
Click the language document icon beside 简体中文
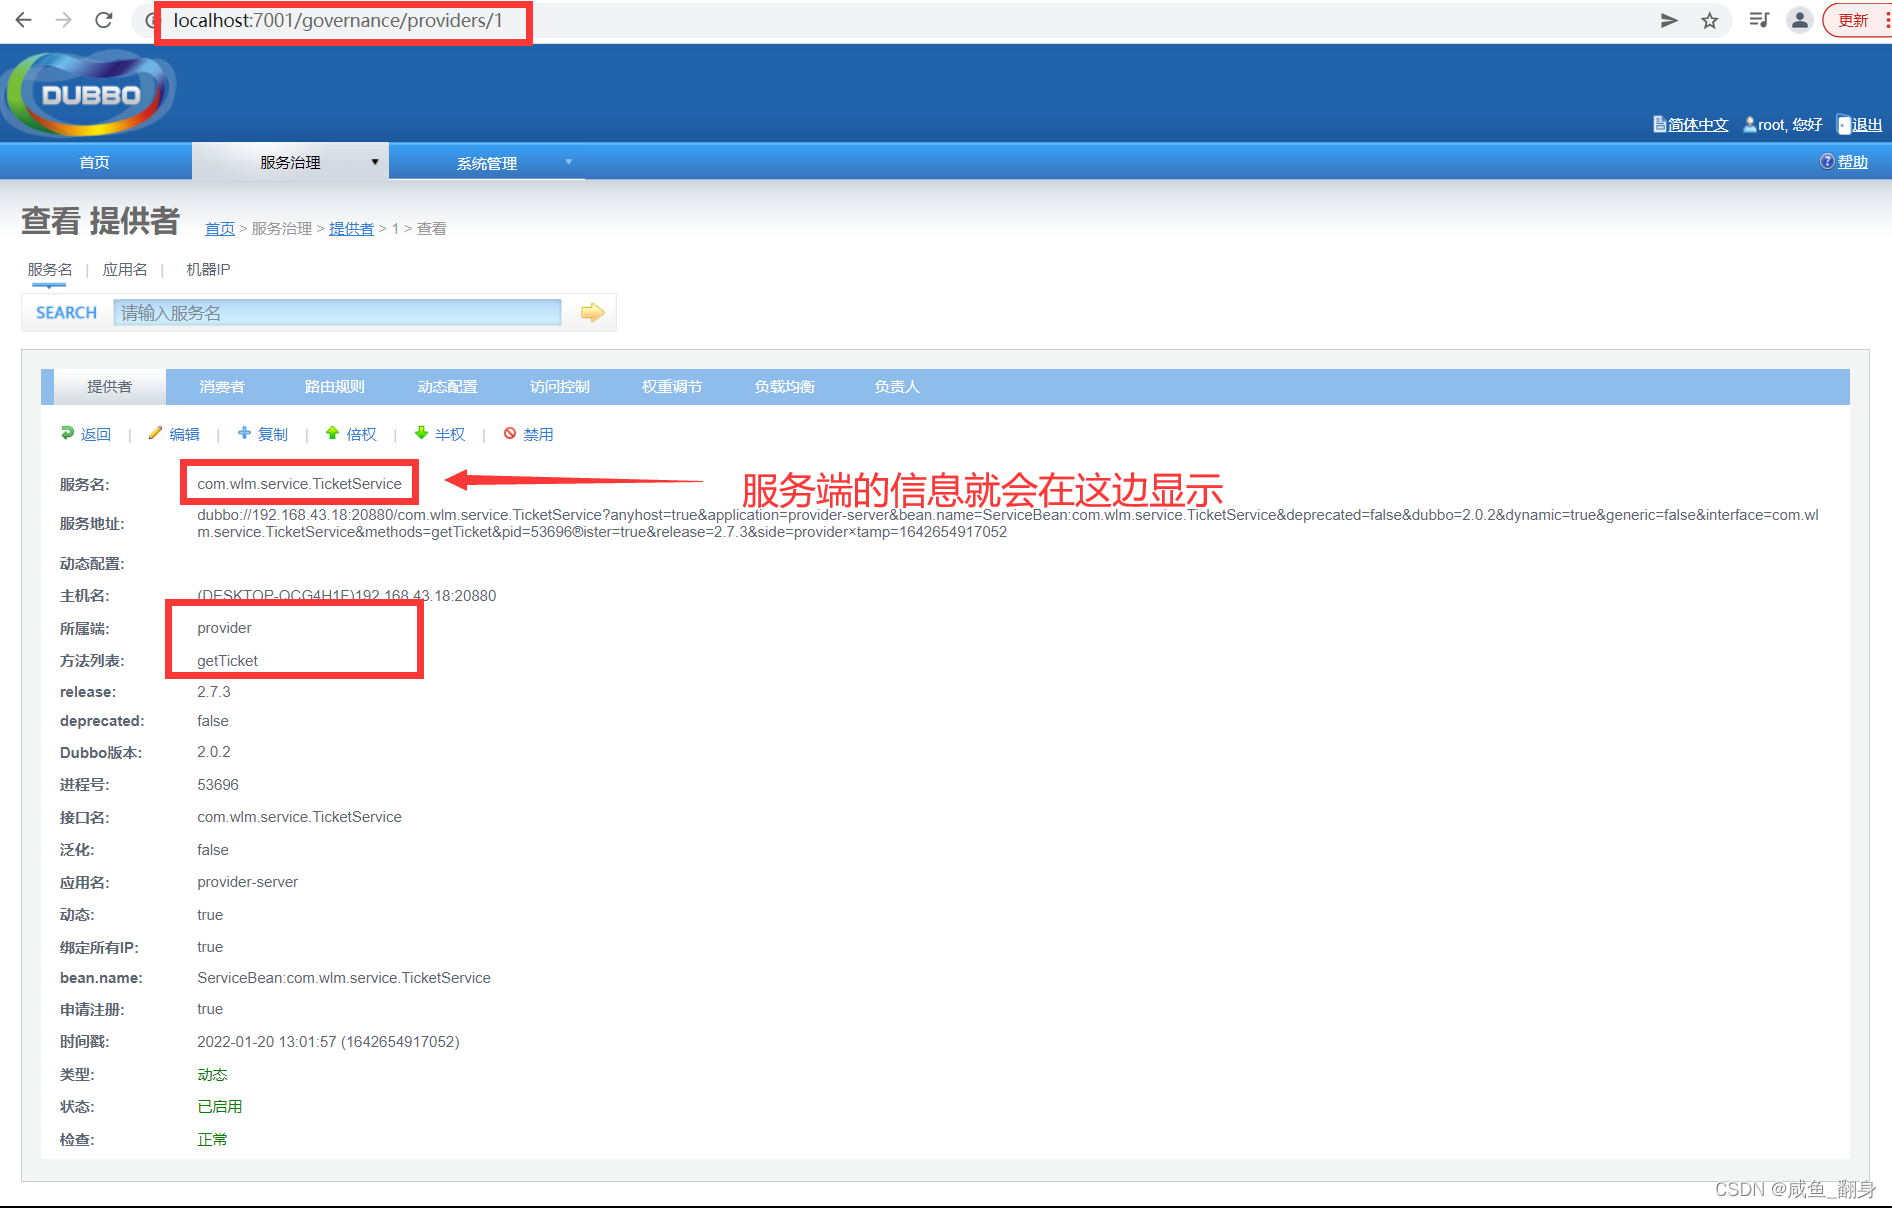point(1660,124)
